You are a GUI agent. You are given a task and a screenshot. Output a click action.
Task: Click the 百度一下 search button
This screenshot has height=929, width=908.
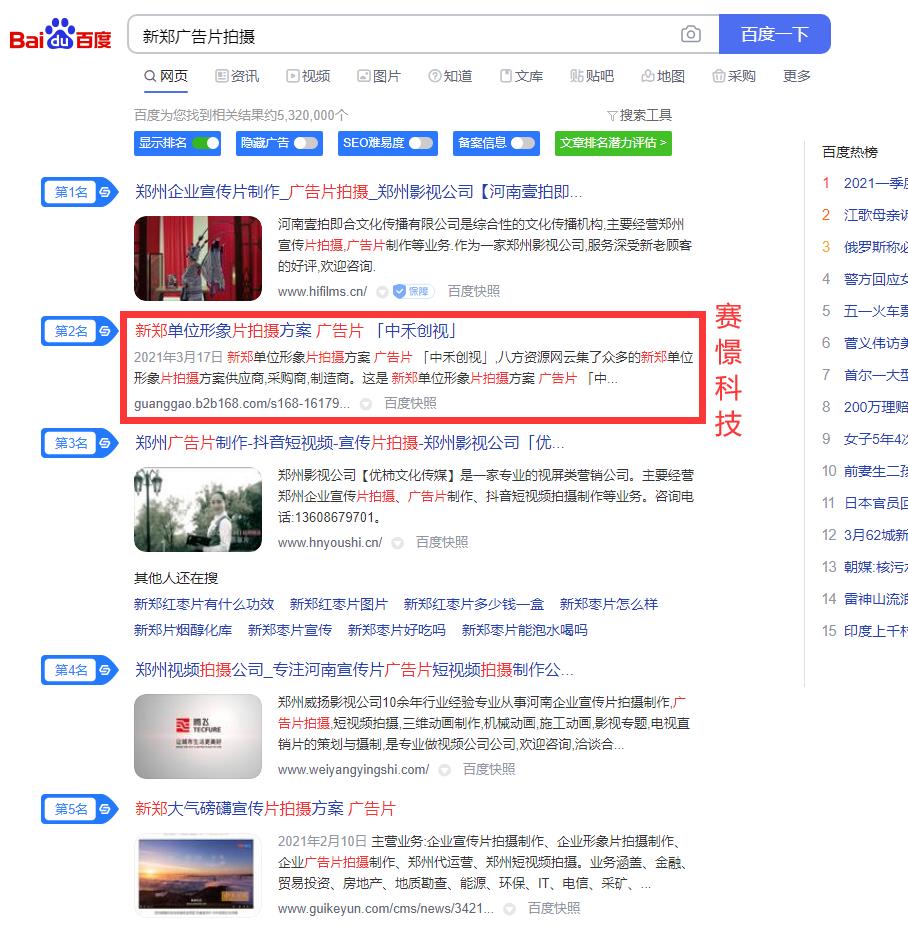click(x=775, y=34)
